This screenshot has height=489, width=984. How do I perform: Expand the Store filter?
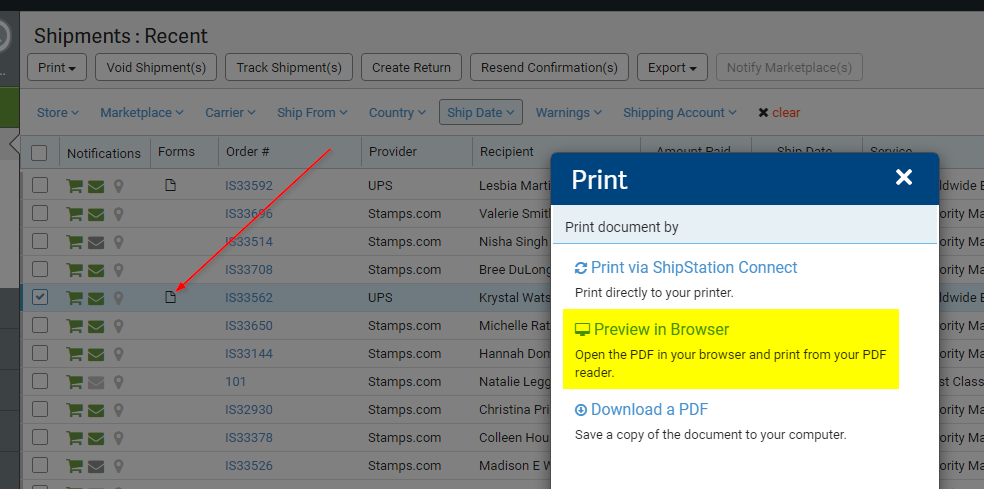point(58,113)
